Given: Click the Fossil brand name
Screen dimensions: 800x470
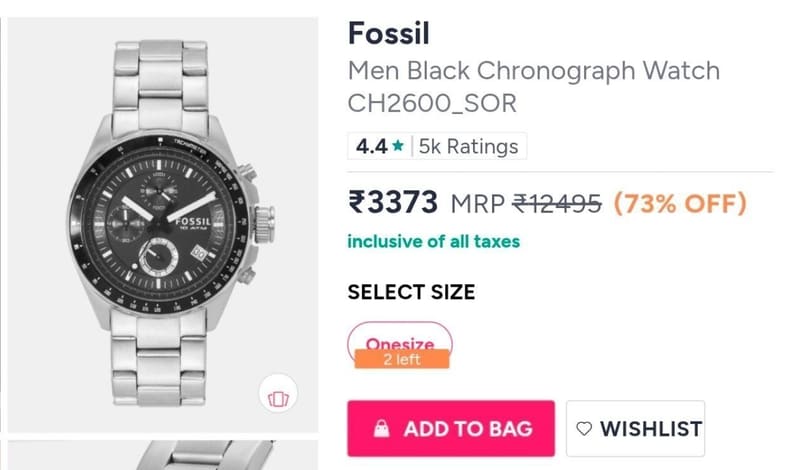Looking at the screenshot, I should pos(389,34).
